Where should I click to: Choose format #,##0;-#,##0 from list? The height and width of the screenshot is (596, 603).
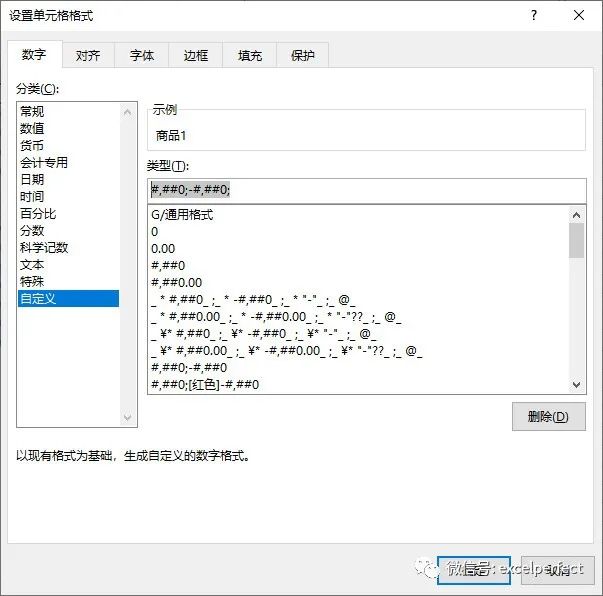(358, 368)
